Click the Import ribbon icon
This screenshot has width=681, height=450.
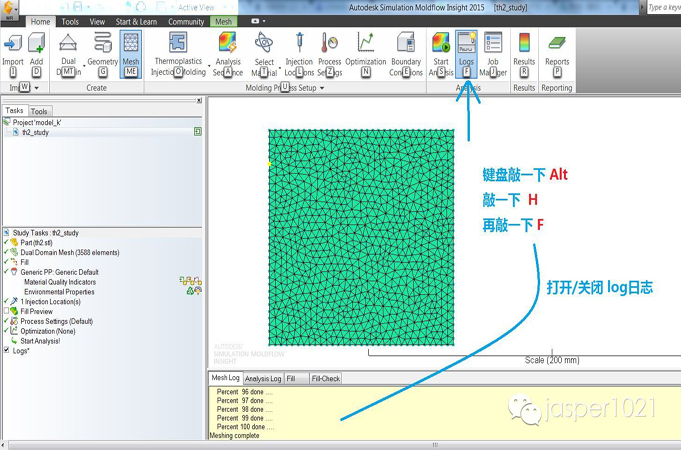(13, 44)
